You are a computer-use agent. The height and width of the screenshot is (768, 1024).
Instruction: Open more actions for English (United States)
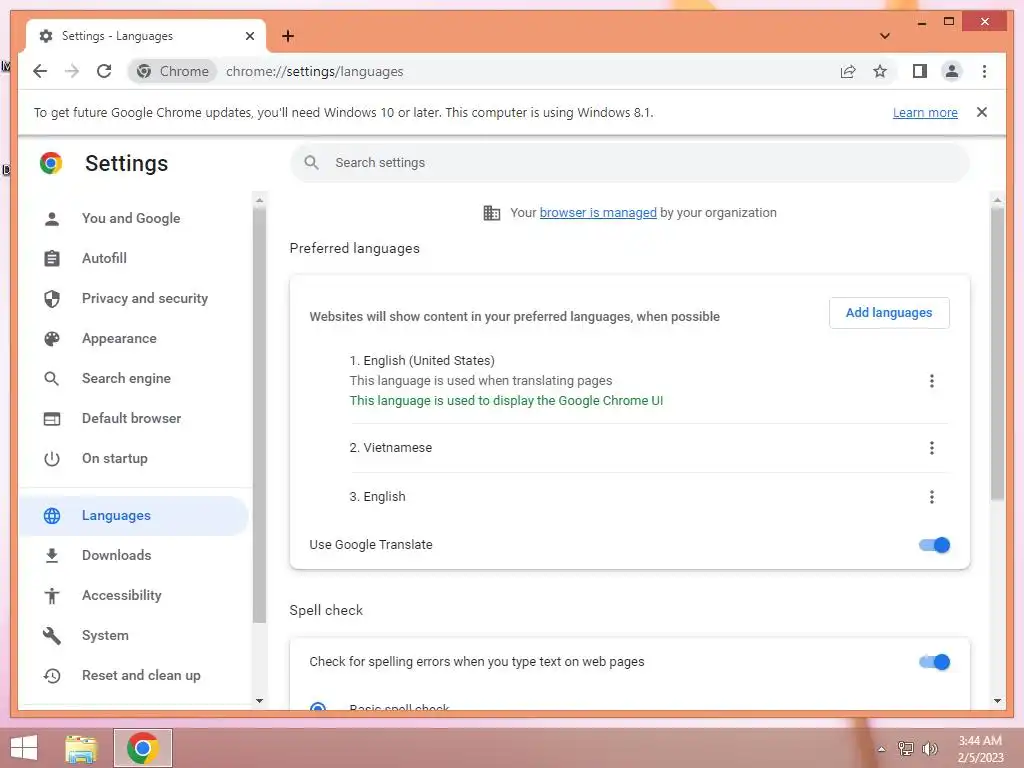click(x=931, y=381)
